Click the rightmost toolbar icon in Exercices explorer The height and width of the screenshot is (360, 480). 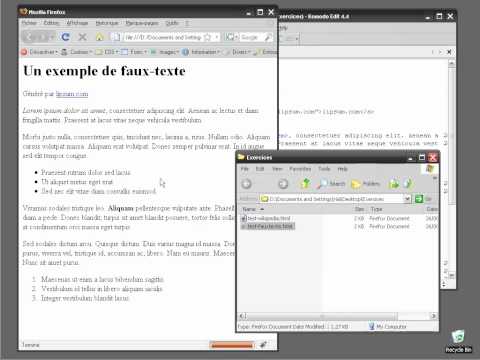point(407,183)
